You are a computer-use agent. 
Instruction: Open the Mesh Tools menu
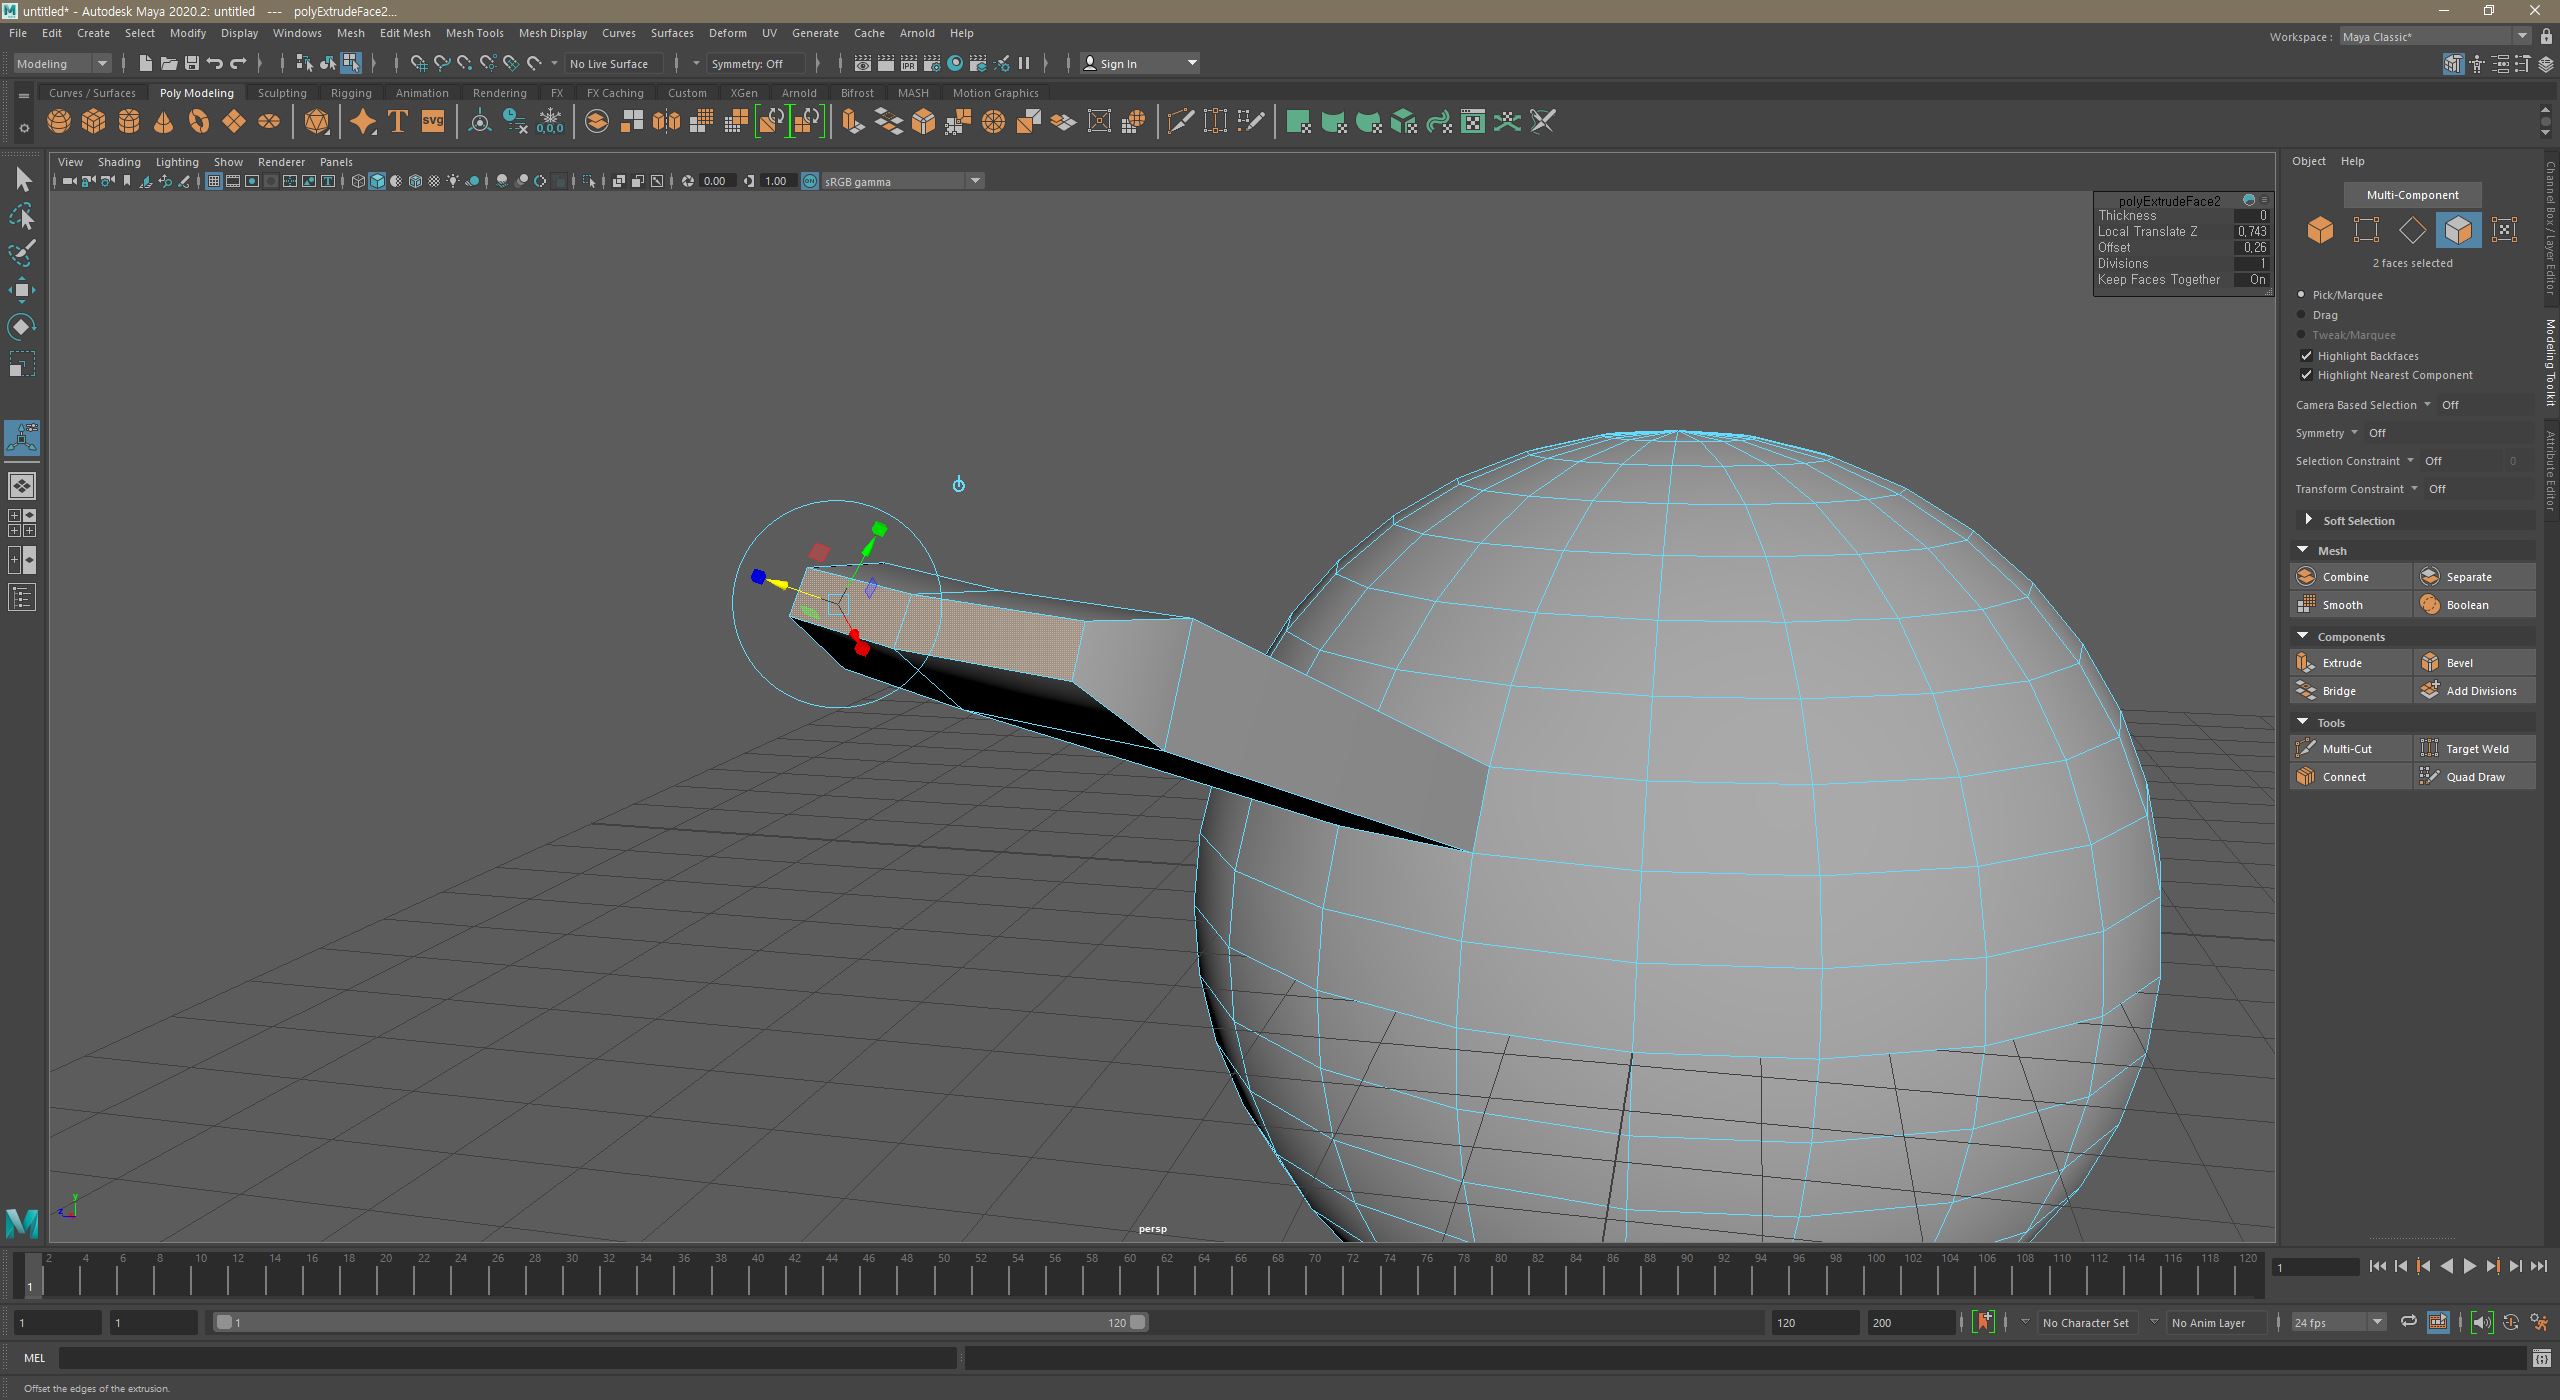coord(474,33)
